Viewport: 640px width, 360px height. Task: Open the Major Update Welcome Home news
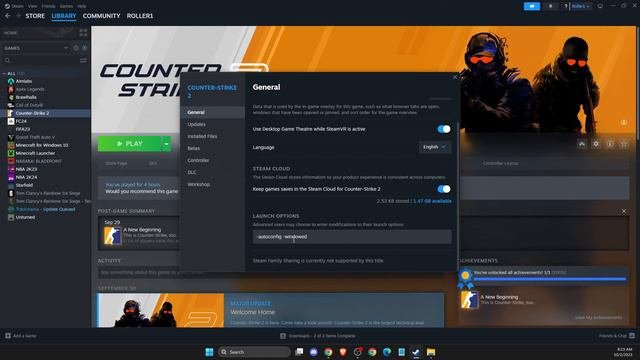point(271,310)
